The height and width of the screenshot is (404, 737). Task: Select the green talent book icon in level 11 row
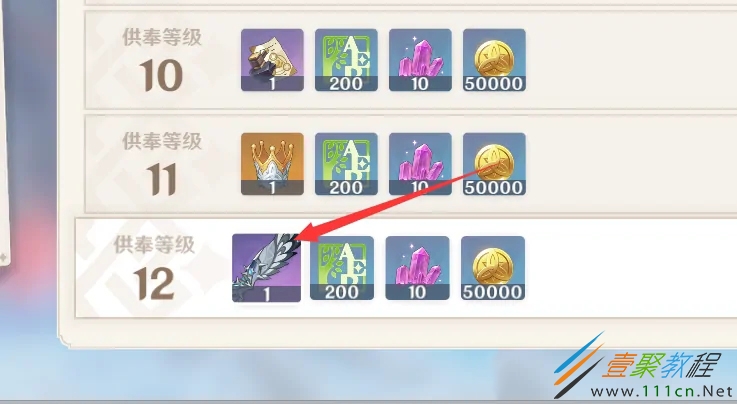click(346, 164)
